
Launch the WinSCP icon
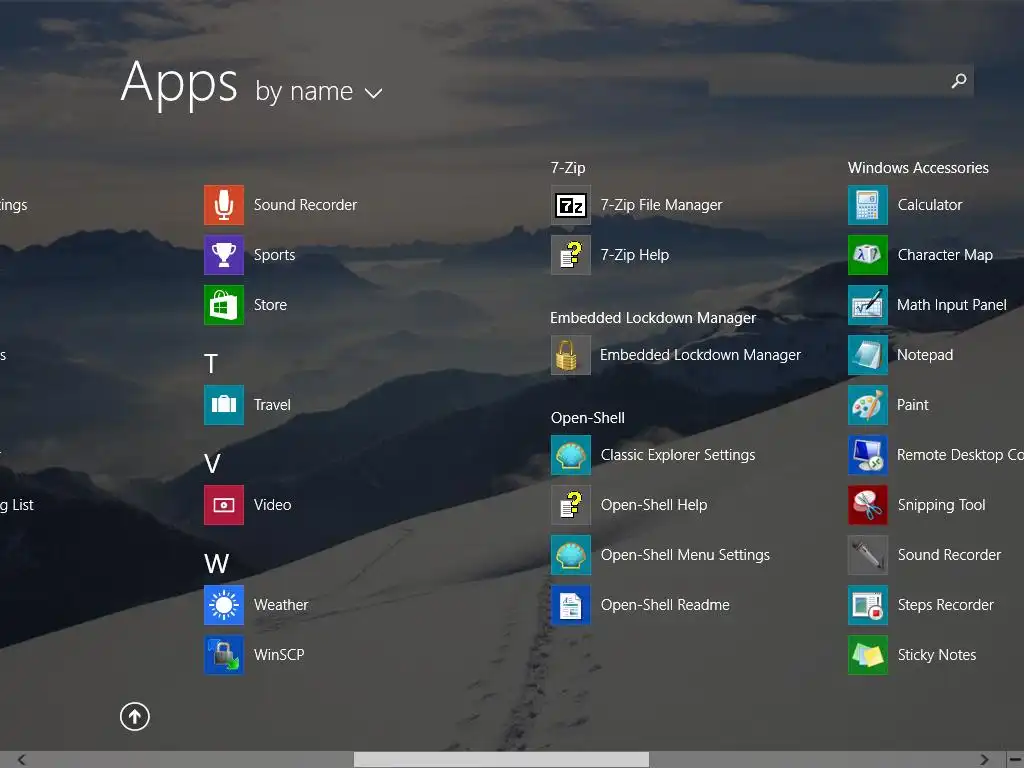click(x=223, y=654)
